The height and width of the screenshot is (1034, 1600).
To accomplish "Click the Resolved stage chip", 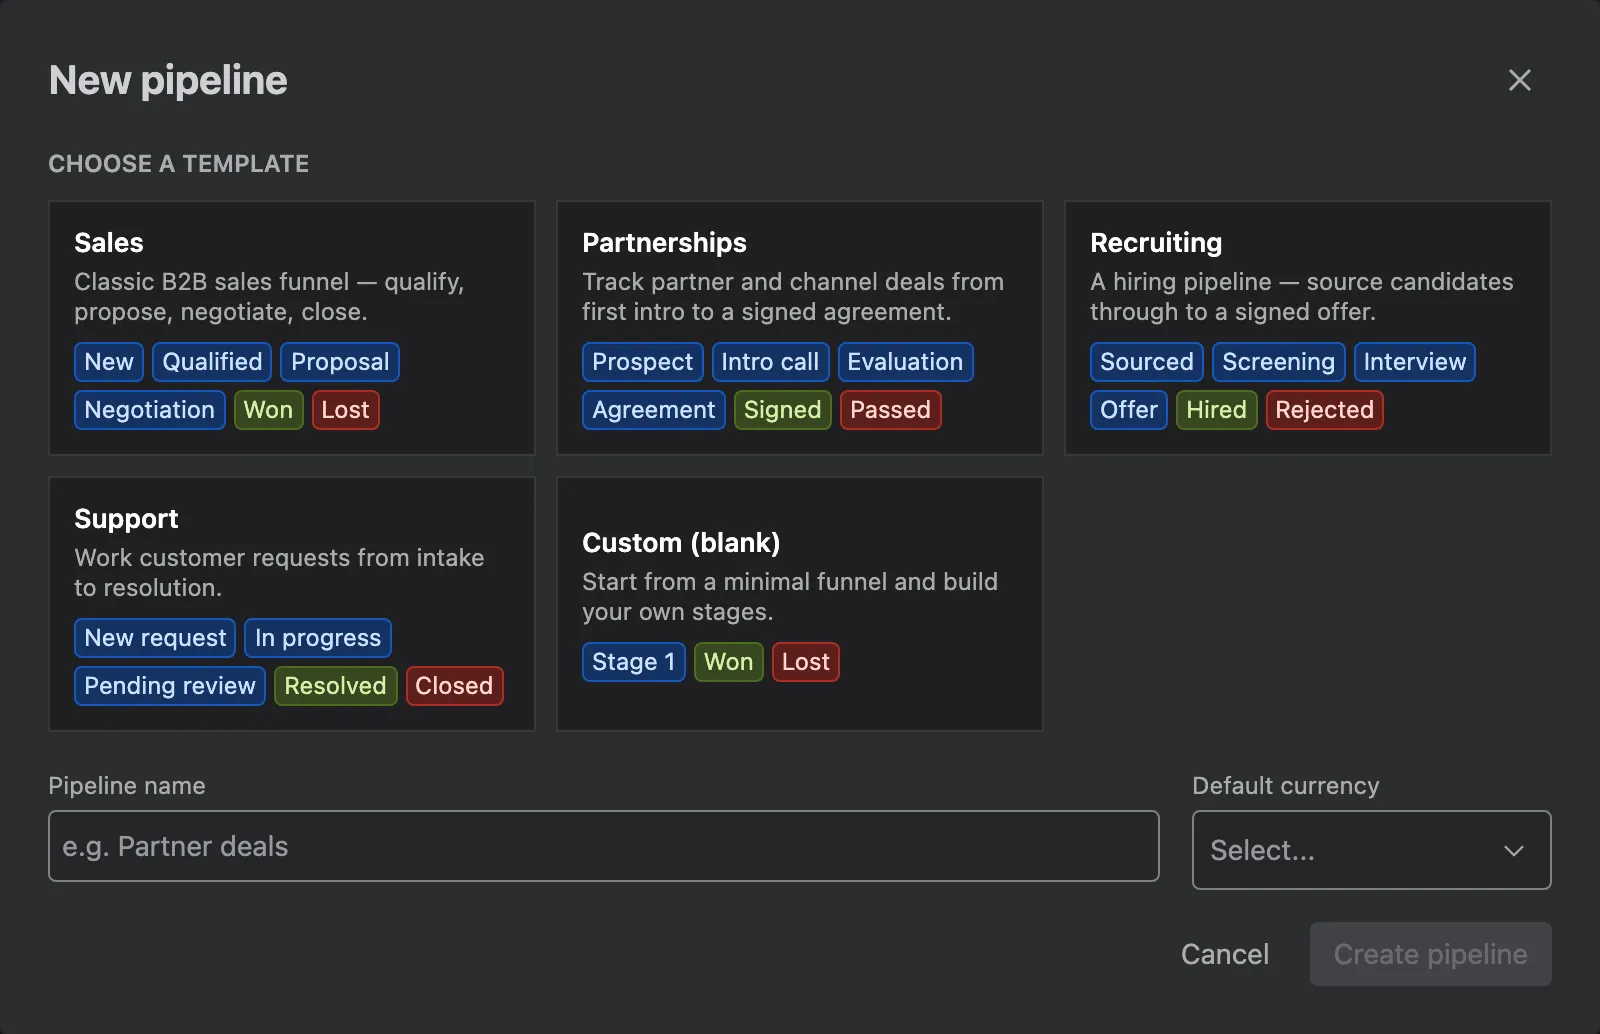I will [x=335, y=686].
